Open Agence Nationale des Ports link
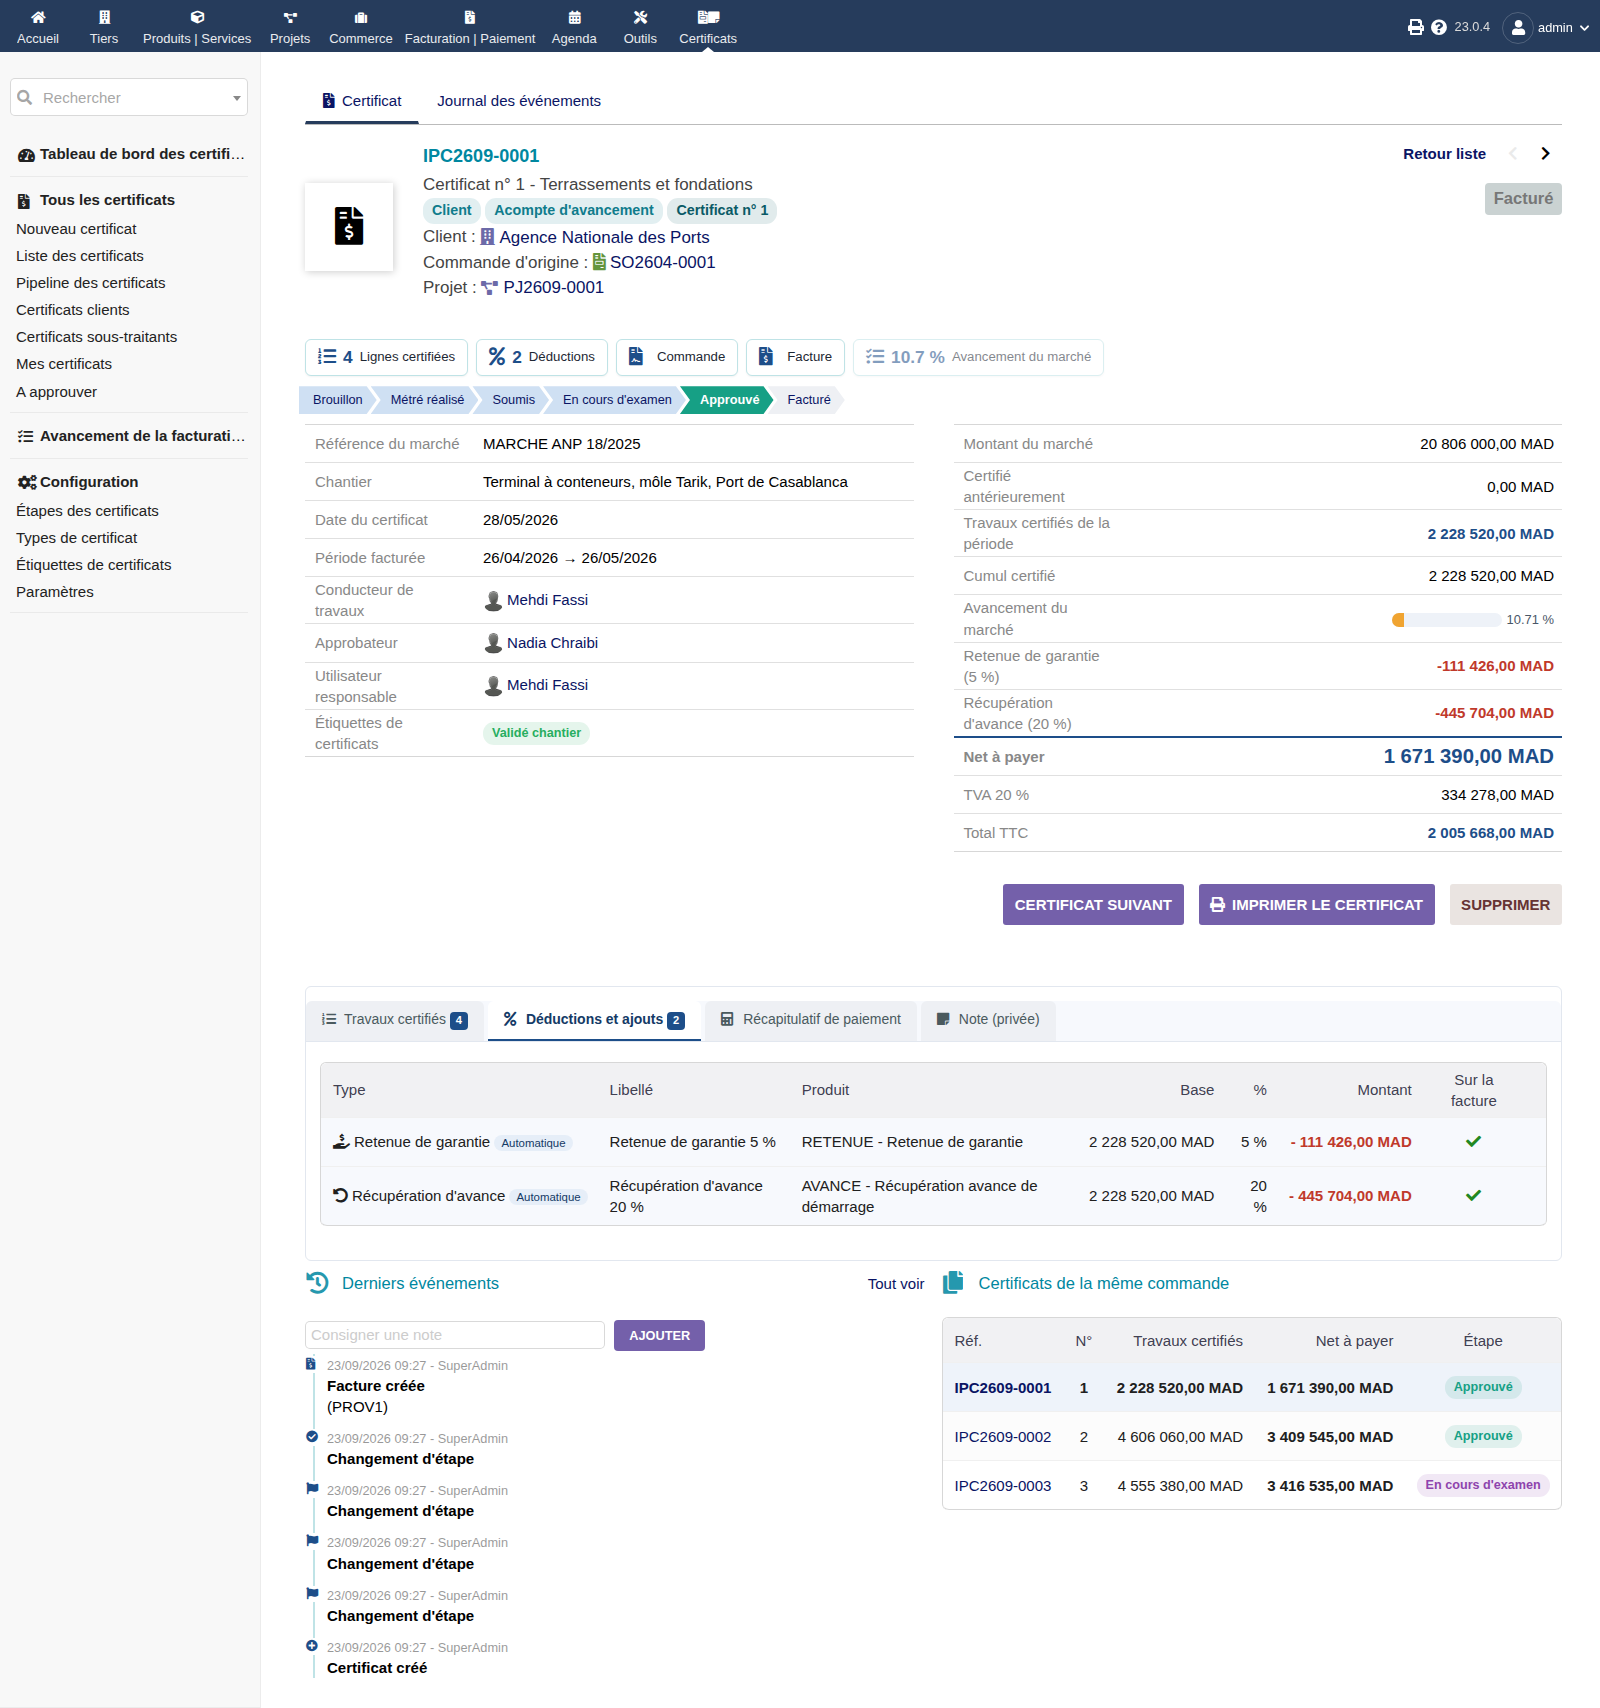This screenshot has height=1708, width=1600. [x=604, y=237]
